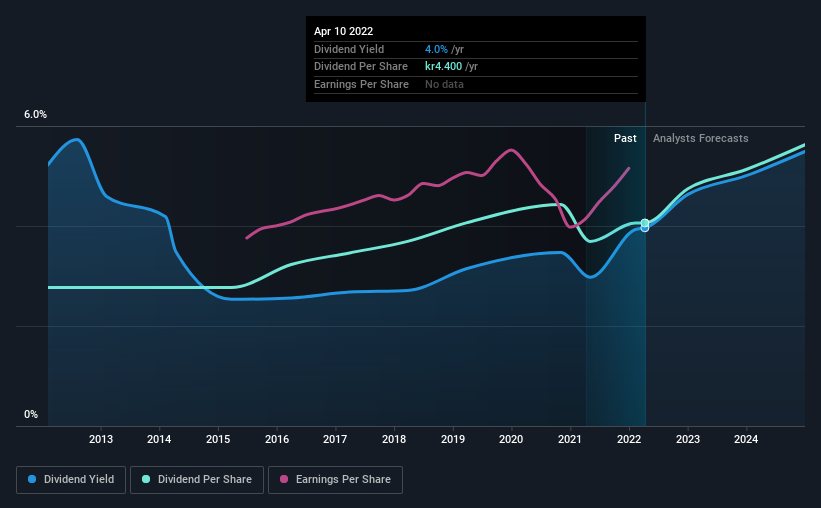Click the teal data point marker at Apr 2022

645,223
